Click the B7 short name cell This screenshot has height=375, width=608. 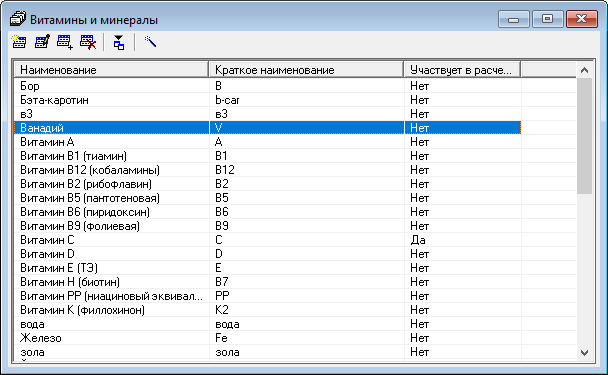coord(307,282)
